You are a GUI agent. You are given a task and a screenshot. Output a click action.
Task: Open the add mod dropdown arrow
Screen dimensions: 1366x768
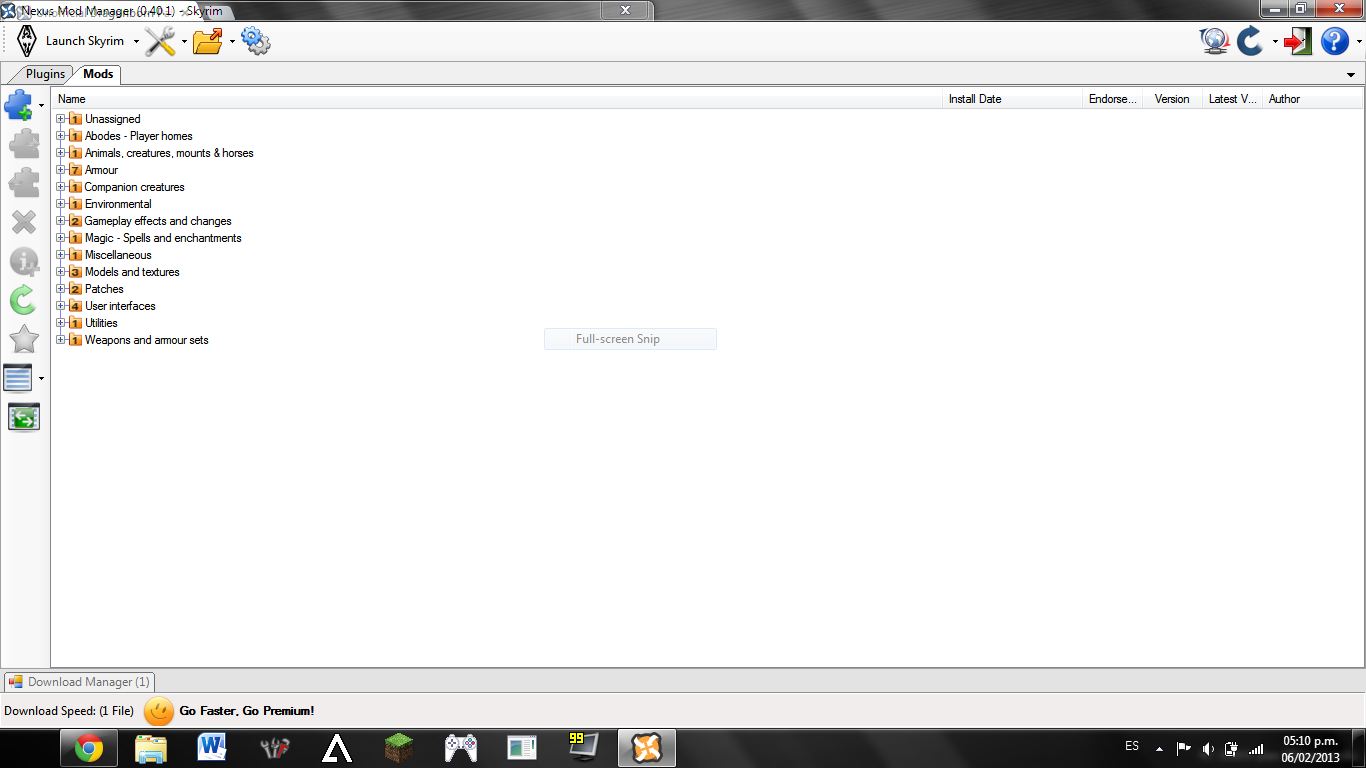point(41,105)
